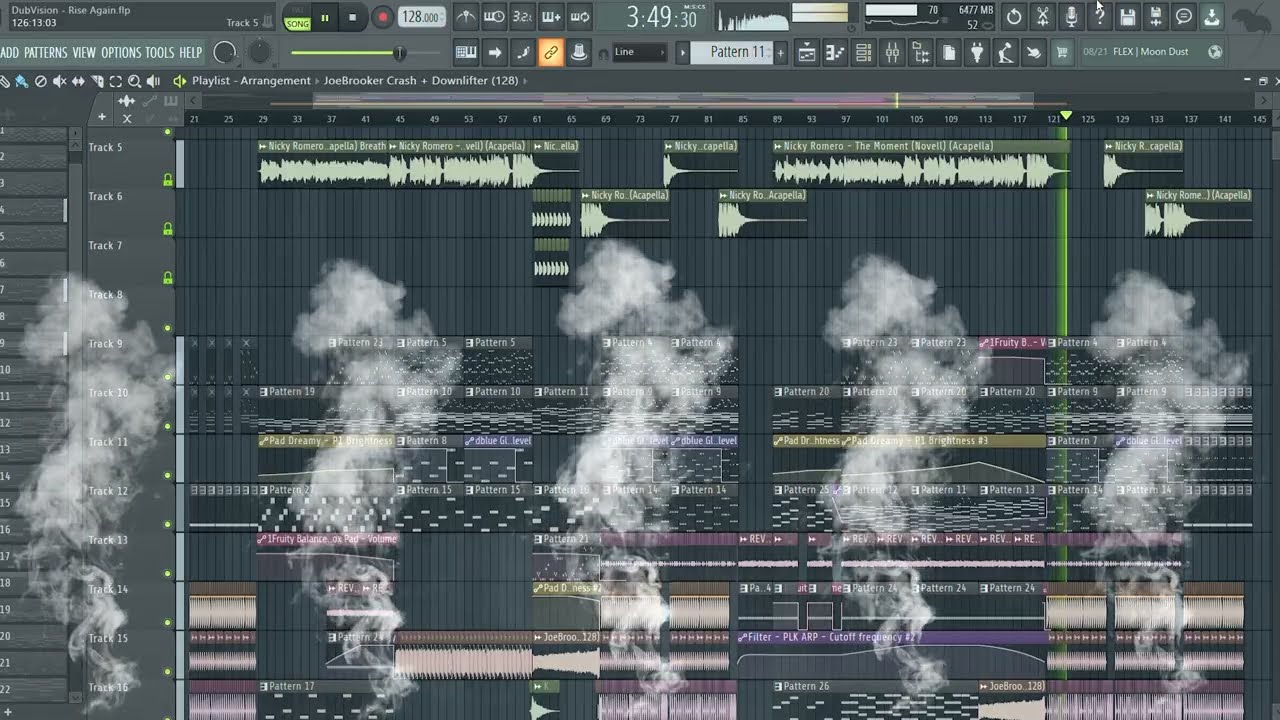
Task: Open the Line snap dropdown
Action: click(x=638, y=52)
